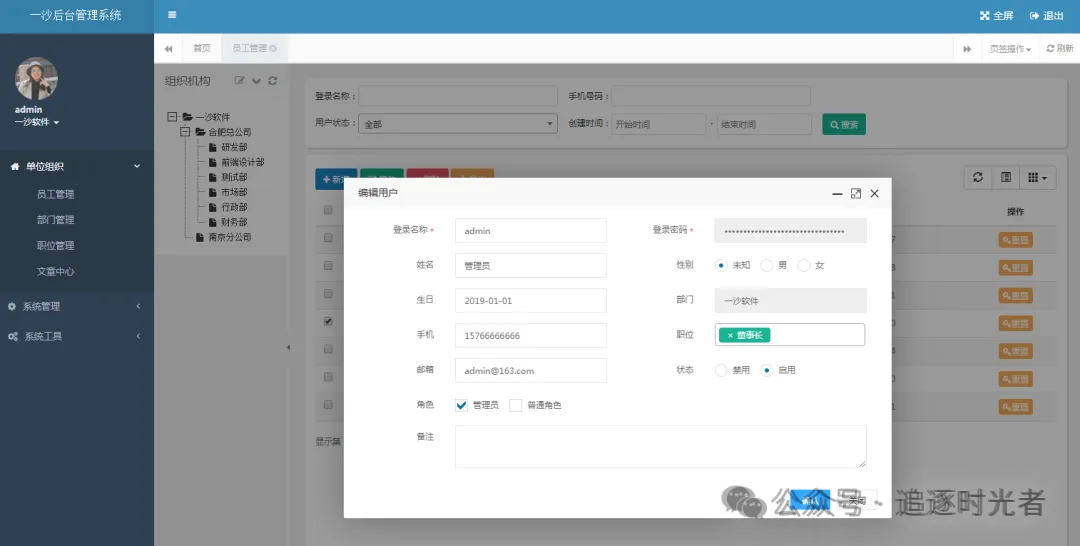The height and width of the screenshot is (546, 1080).
Task: Click the folder icon of 一沙软件 tree node
Action: [187, 117]
